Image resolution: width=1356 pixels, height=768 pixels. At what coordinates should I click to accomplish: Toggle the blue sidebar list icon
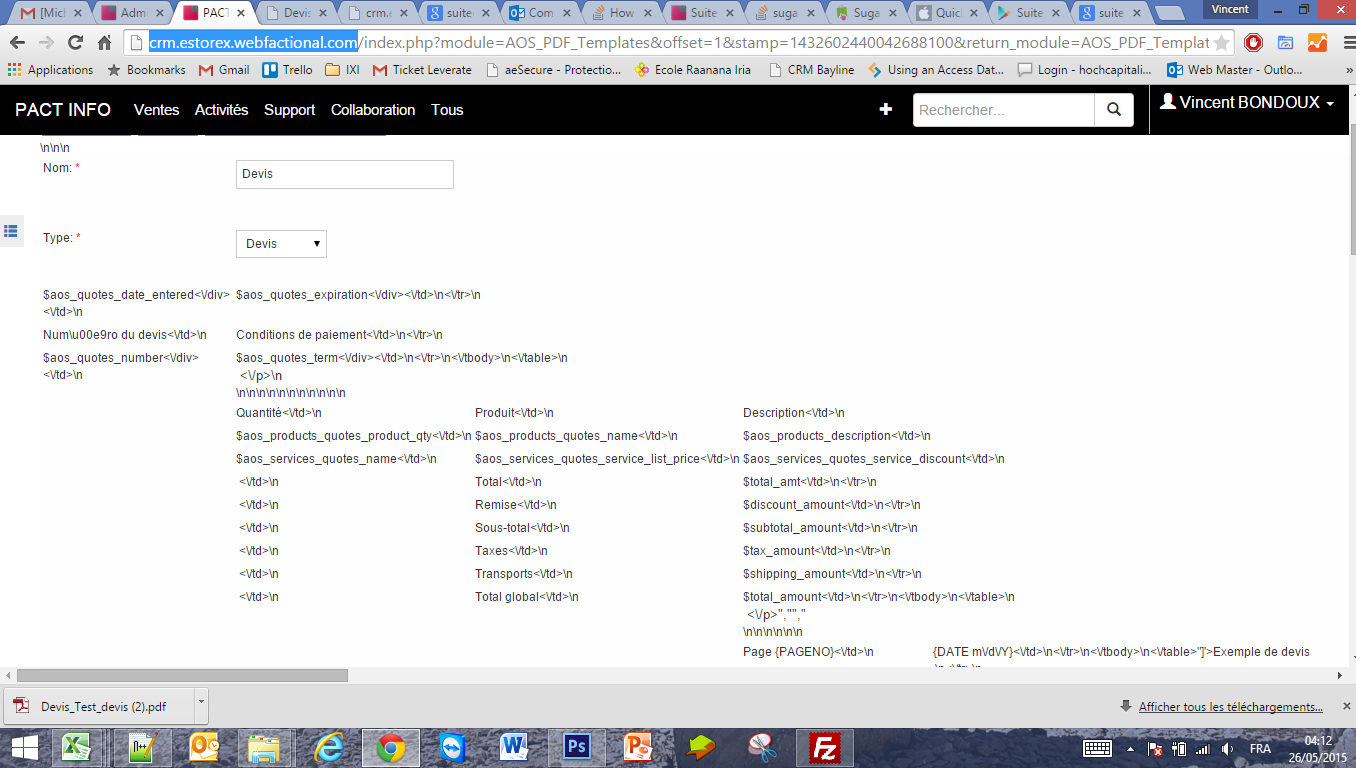click(11, 231)
